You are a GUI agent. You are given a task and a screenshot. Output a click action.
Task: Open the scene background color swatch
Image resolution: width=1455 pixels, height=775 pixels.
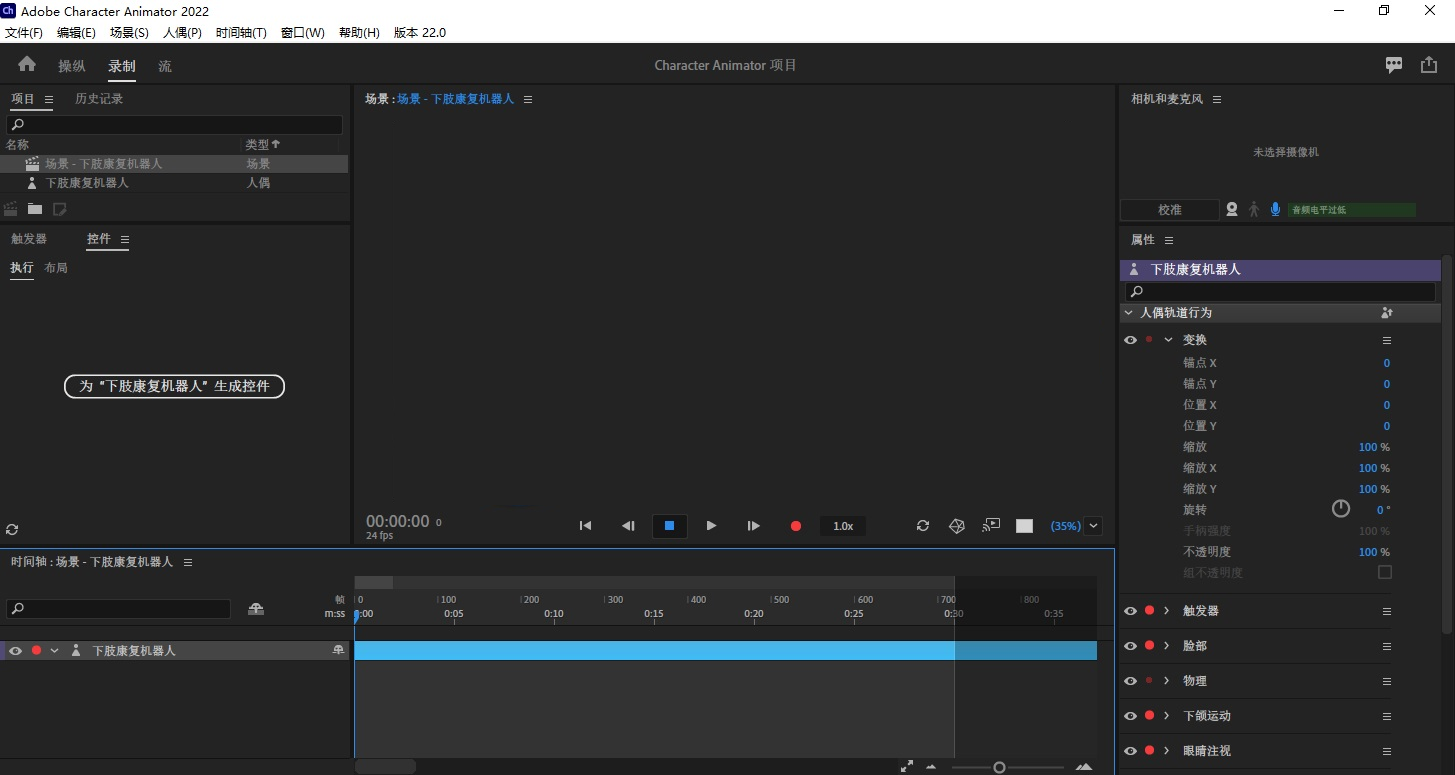[1025, 526]
